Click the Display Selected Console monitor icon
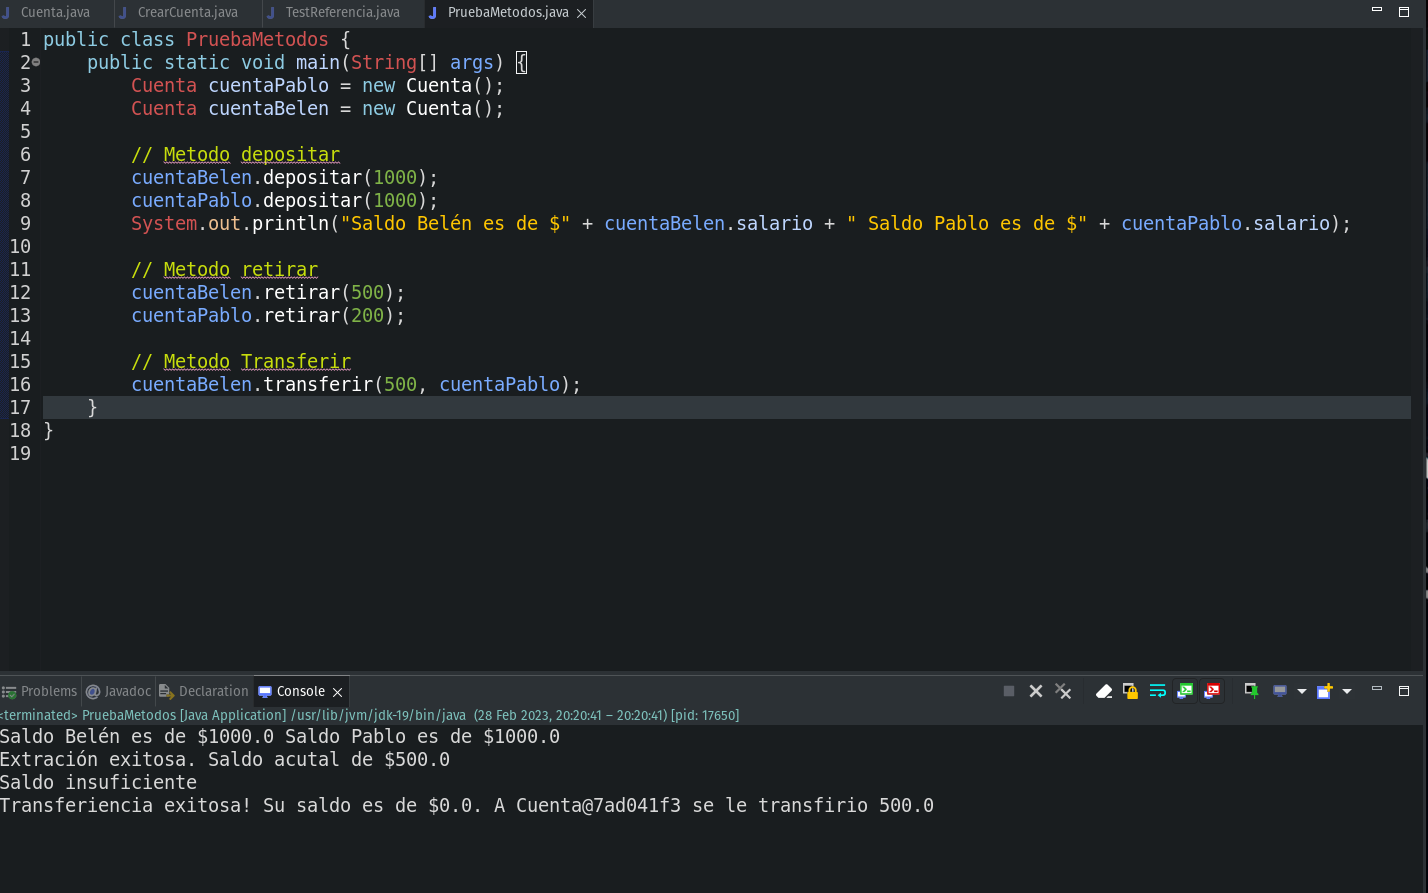The height and width of the screenshot is (893, 1428). [1280, 691]
